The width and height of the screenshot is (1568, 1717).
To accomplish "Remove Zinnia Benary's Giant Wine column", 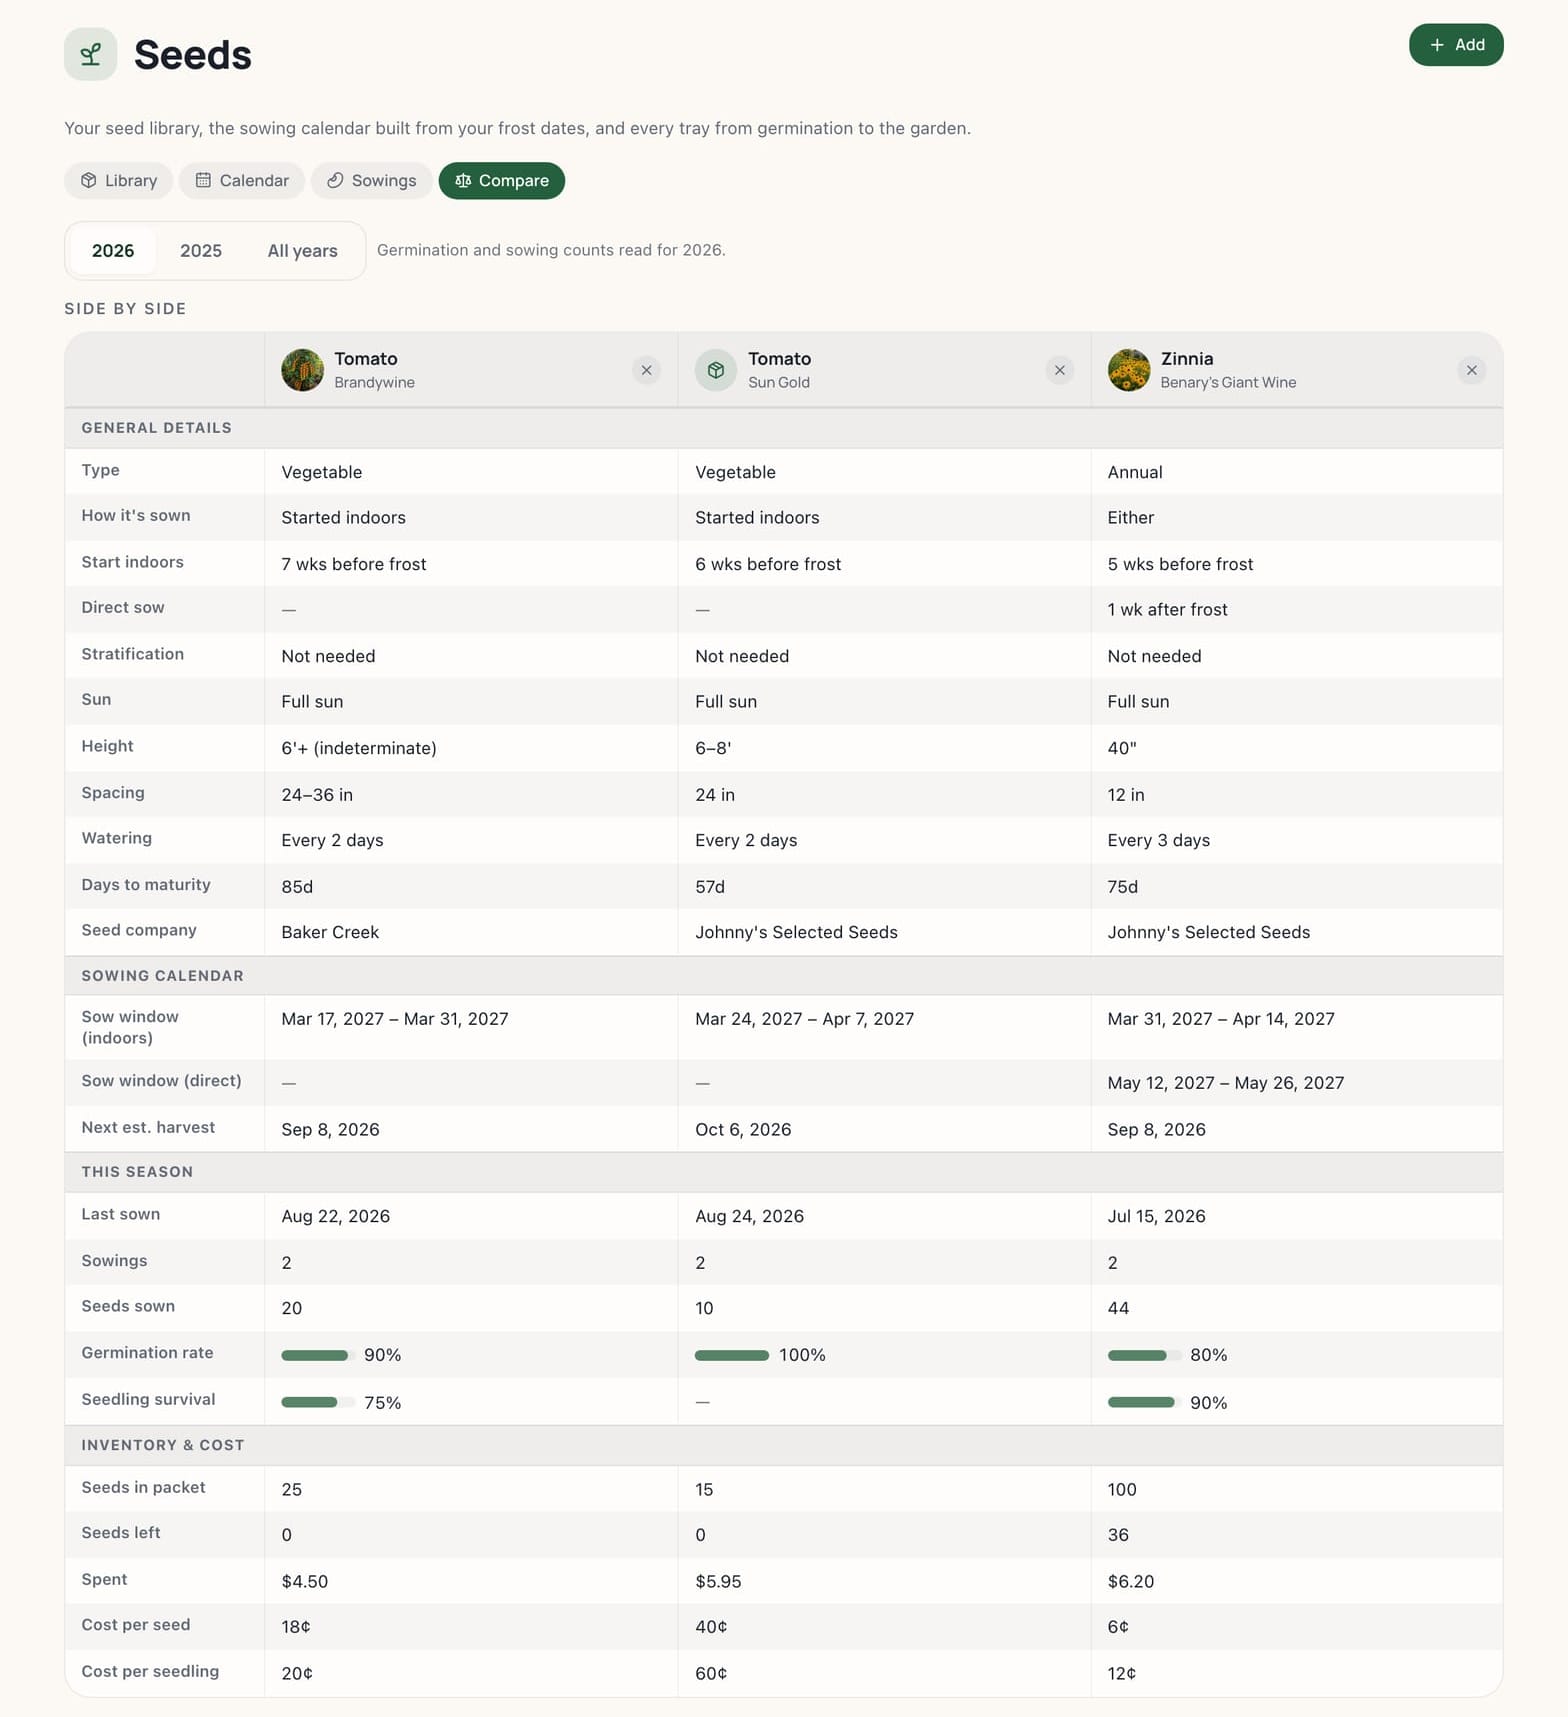I will coord(1472,370).
